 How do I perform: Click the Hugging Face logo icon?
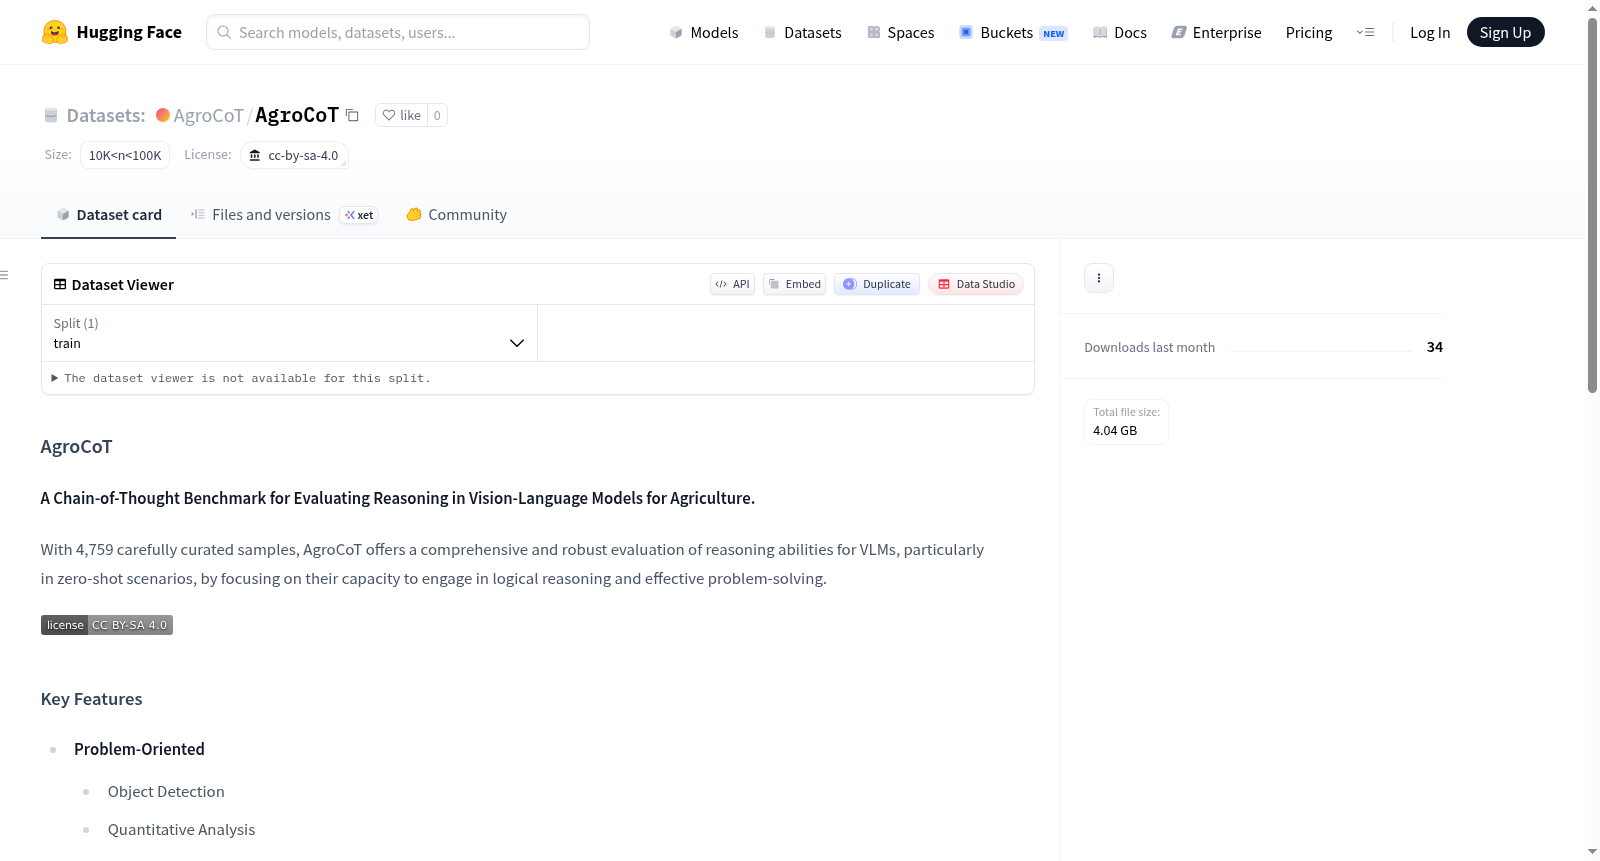click(55, 32)
